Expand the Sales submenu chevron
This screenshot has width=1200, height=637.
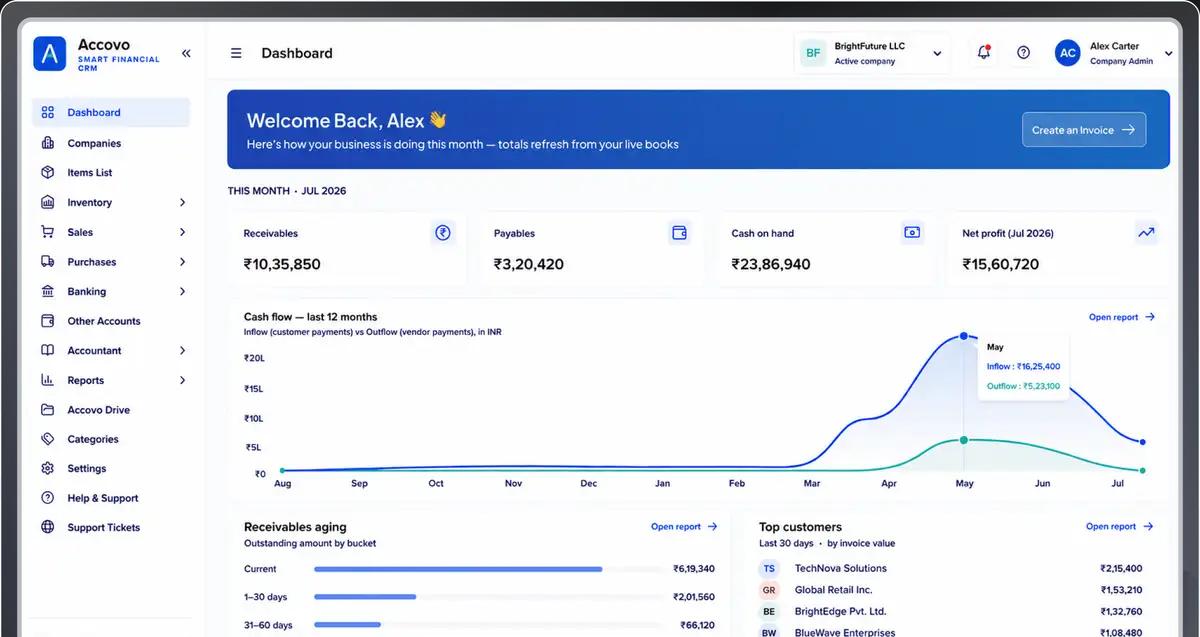point(182,232)
